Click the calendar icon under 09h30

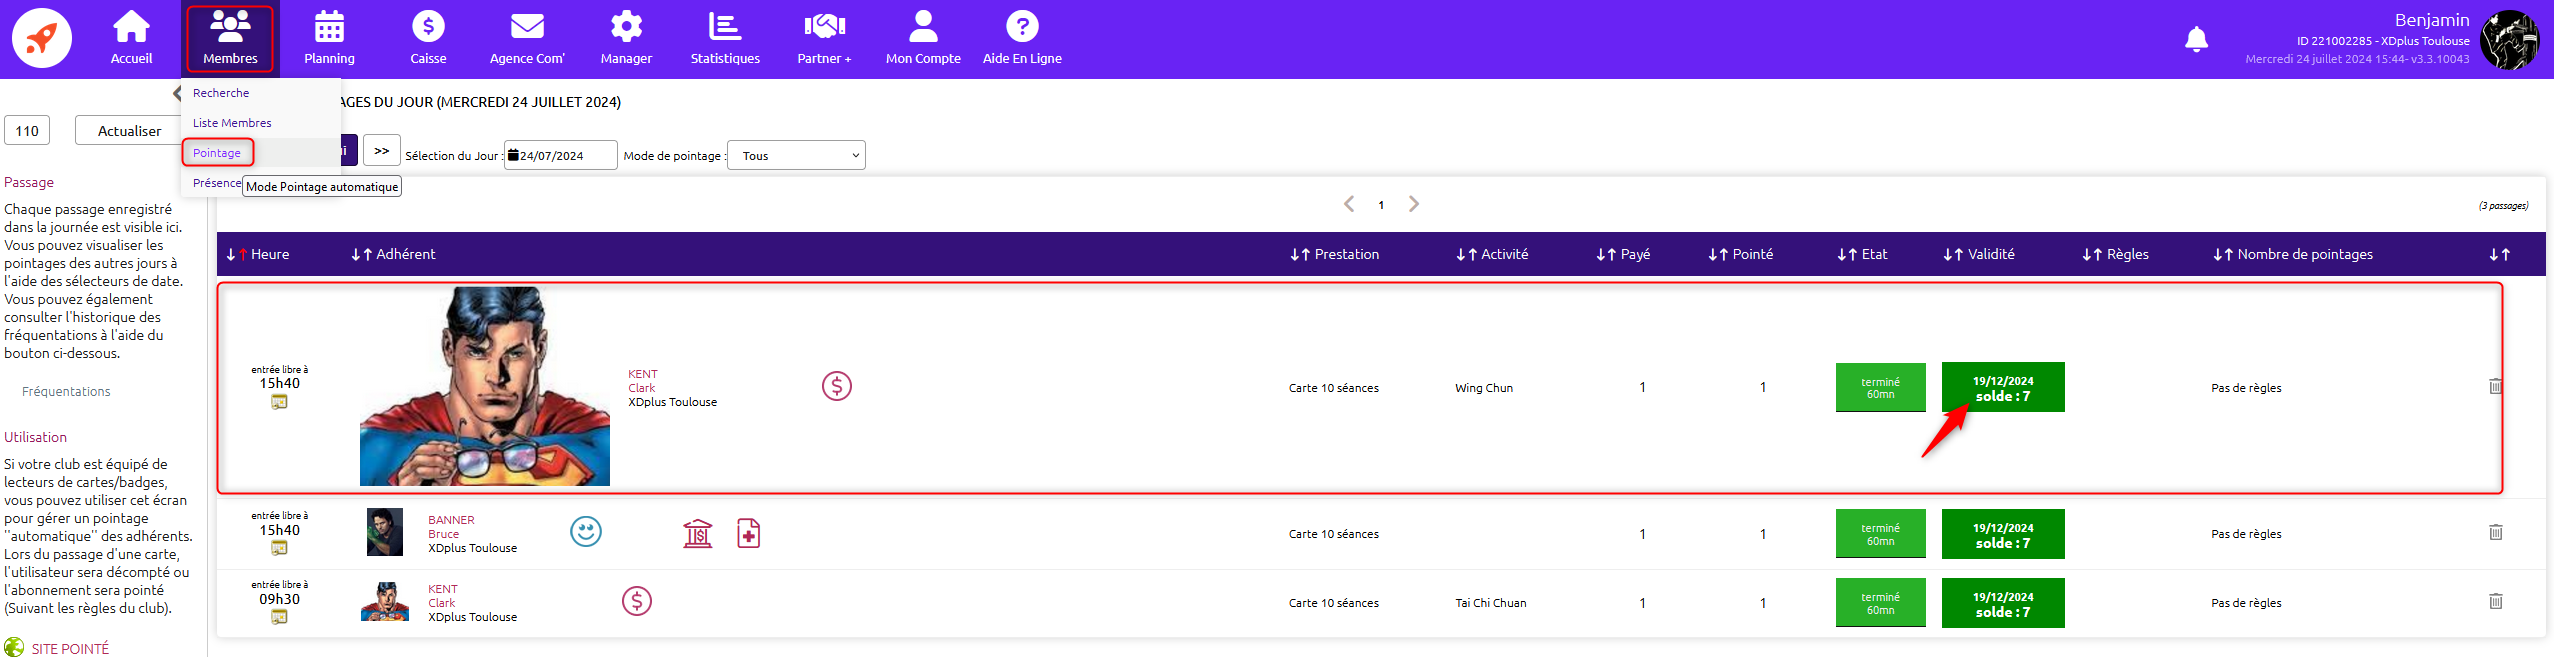(279, 617)
